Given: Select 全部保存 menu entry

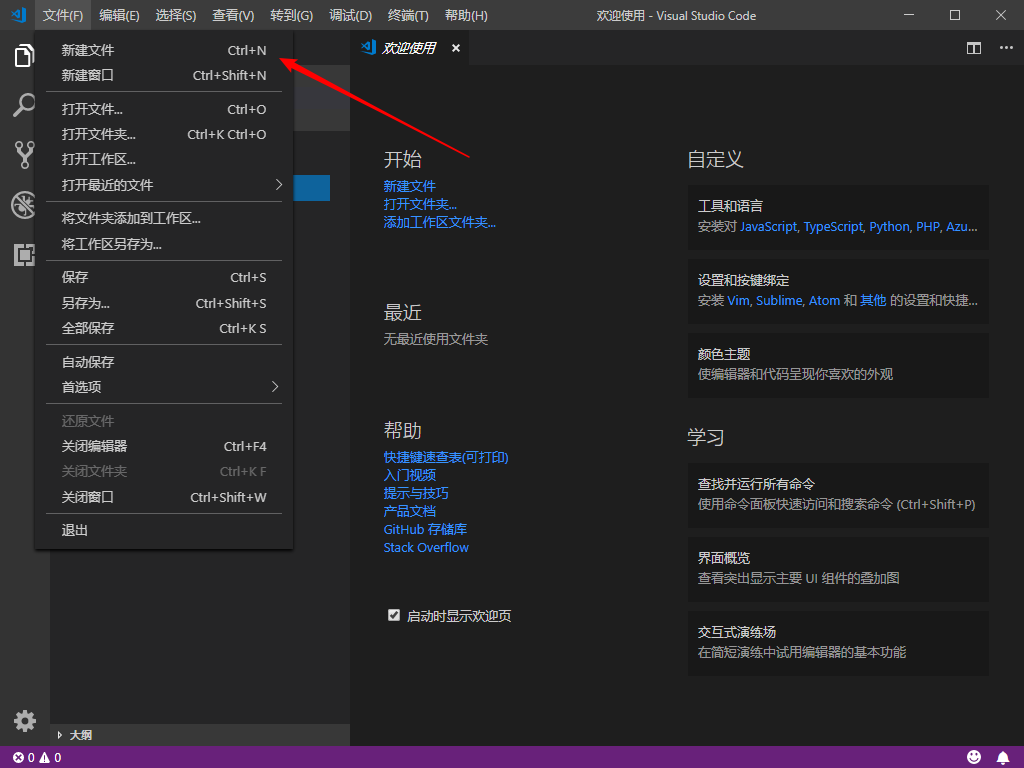Looking at the screenshot, I should point(164,328).
